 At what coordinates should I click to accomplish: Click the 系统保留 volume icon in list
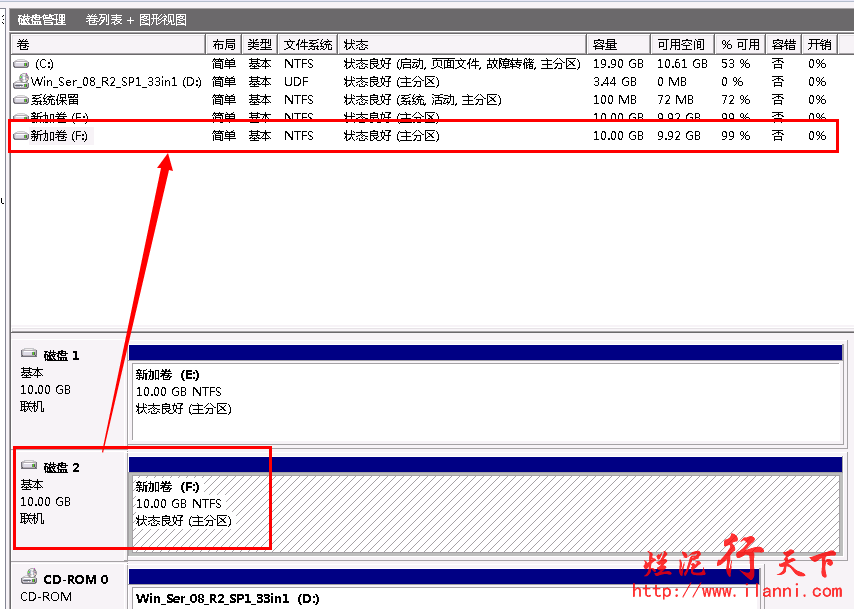click(21, 100)
